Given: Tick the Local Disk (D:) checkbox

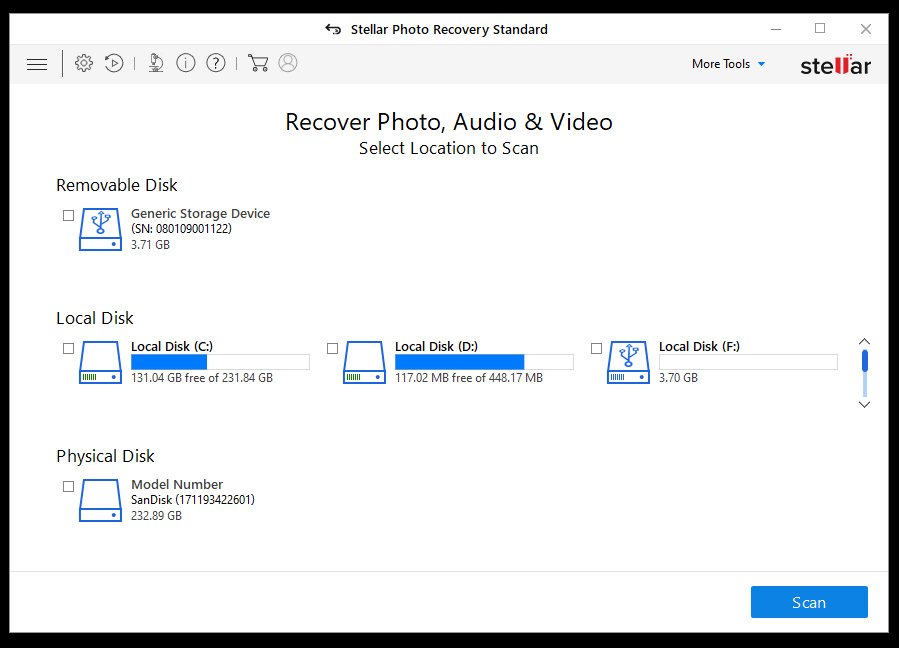Looking at the screenshot, I should (332, 348).
